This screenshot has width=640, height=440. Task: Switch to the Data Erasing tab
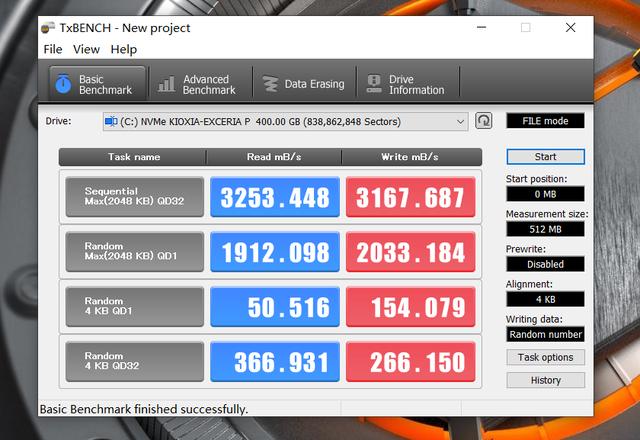click(x=304, y=84)
